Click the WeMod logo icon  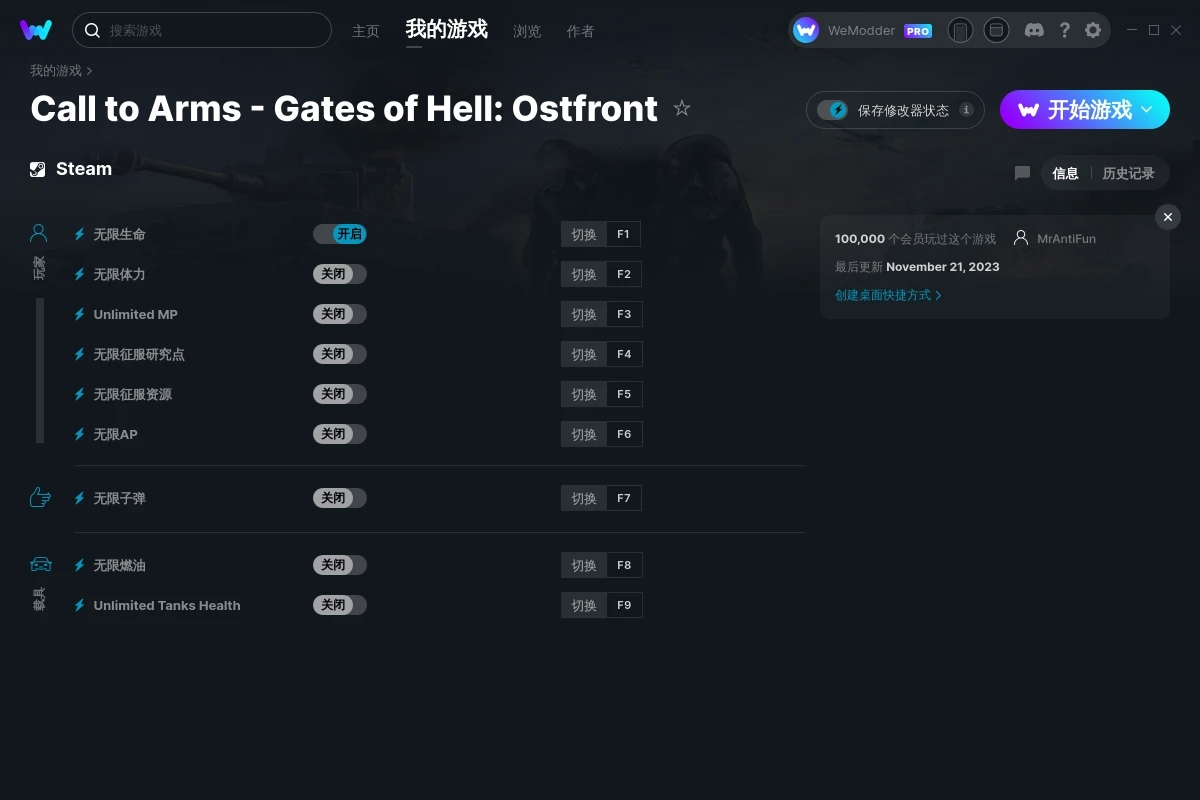[36, 30]
